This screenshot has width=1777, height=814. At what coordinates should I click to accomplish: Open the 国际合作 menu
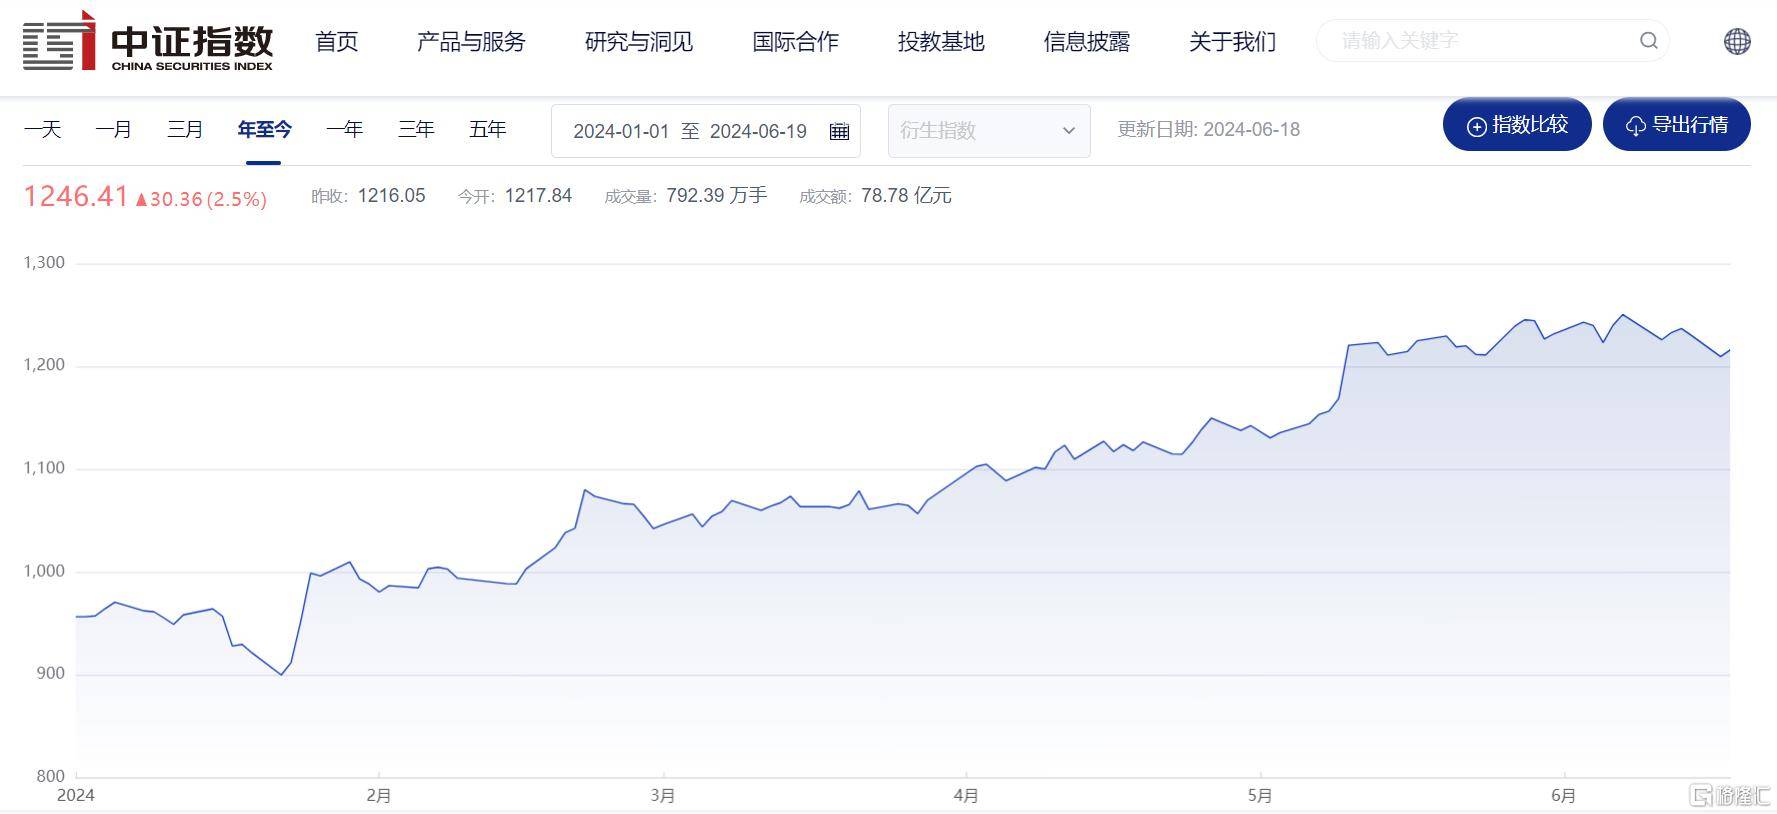pyautogui.click(x=795, y=42)
